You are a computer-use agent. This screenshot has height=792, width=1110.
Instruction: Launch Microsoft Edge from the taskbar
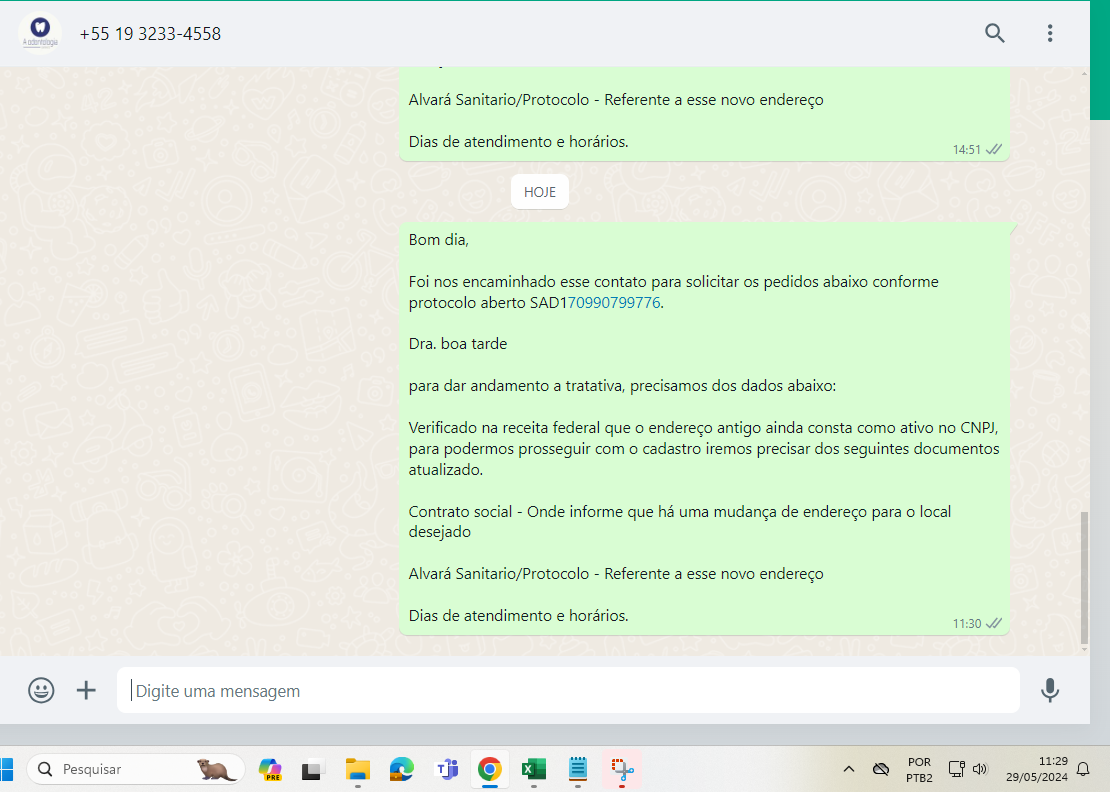401,769
